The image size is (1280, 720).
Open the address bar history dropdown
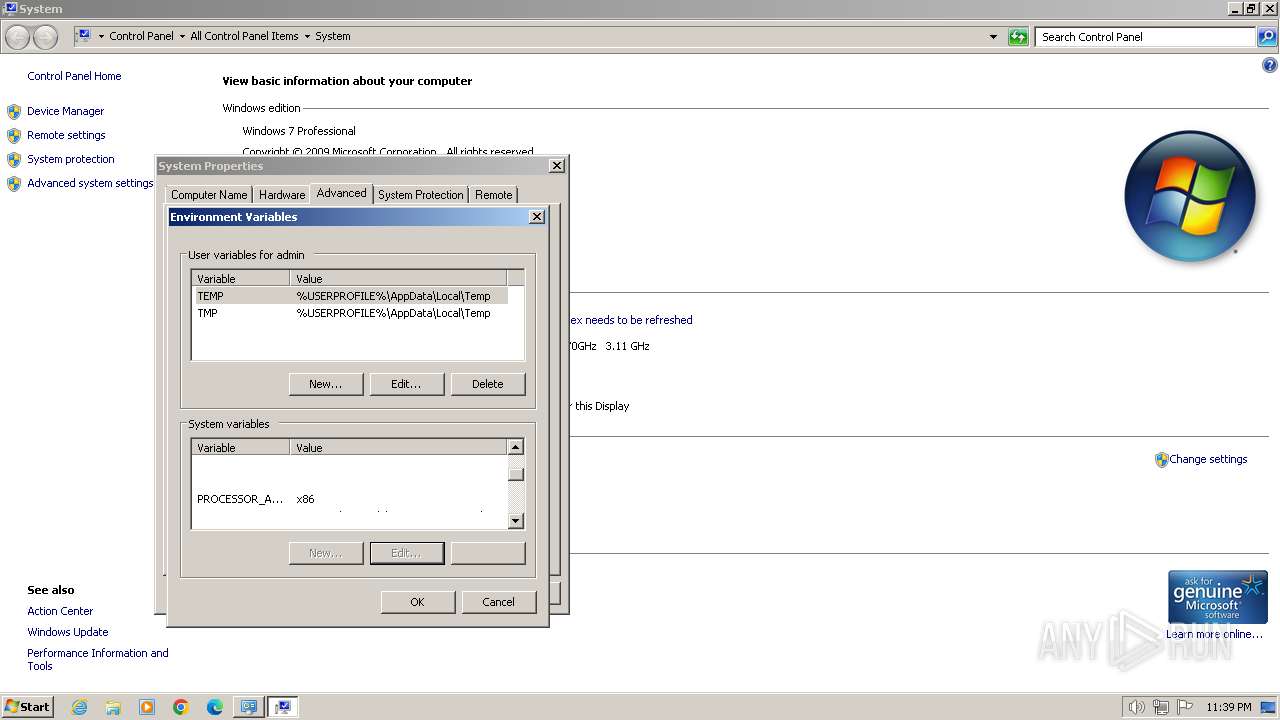point(993,37)
